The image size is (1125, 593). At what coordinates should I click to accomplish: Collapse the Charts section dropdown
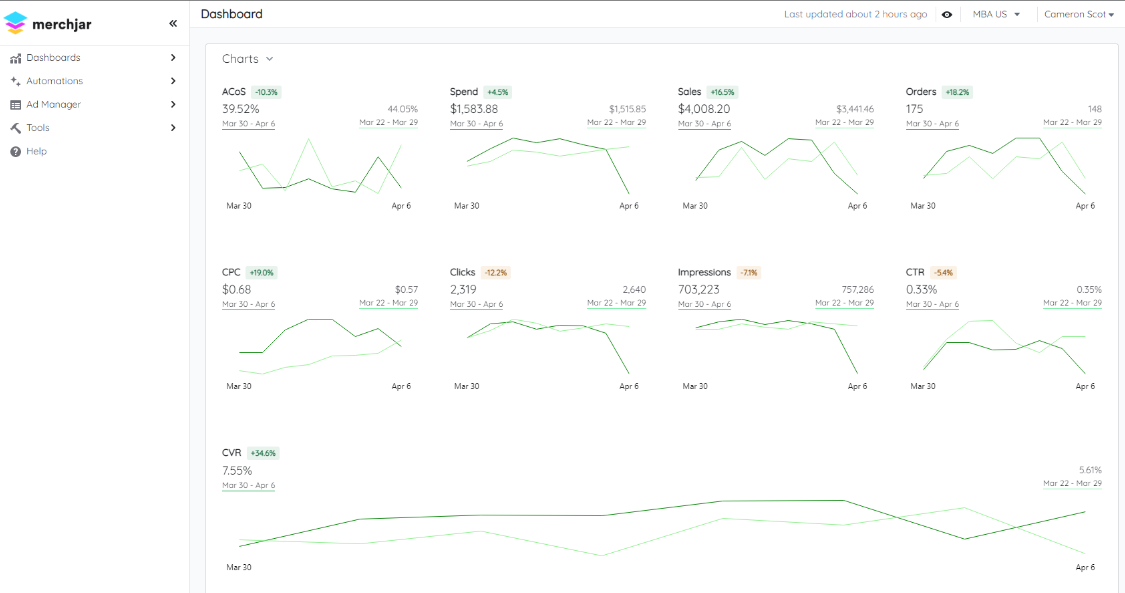coord(248,59)
